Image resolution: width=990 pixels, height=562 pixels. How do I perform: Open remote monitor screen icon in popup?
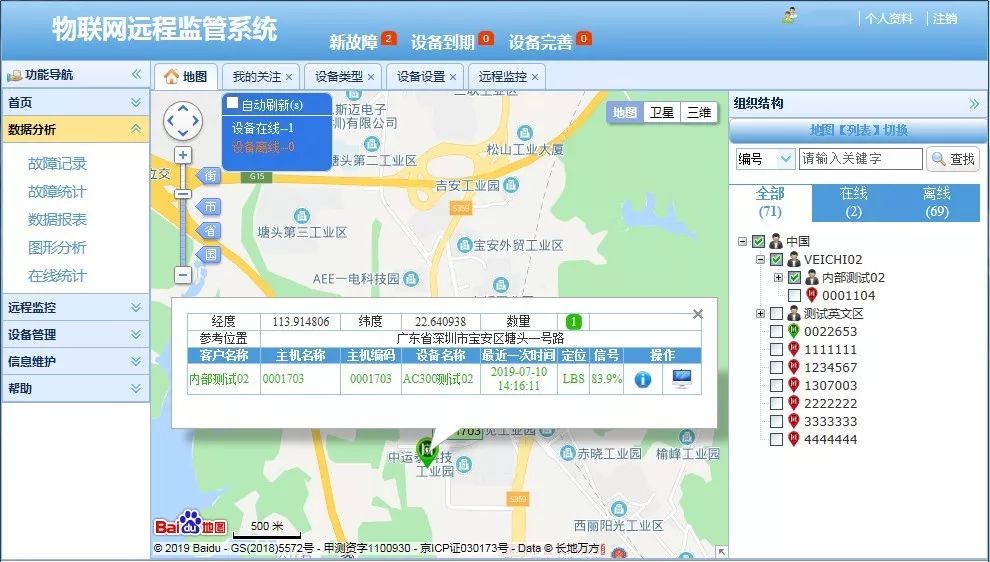682,379
